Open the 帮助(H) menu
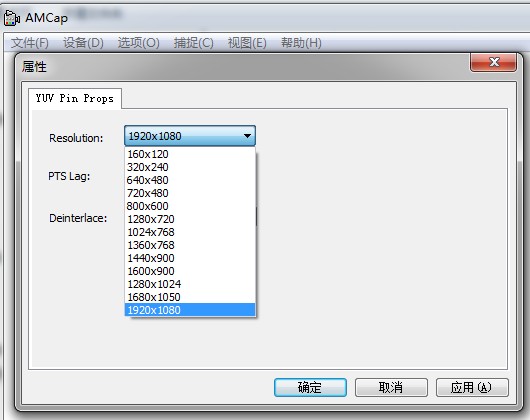Image resolution: width=530 pixels, height=420 pixels. click(301, 43)
